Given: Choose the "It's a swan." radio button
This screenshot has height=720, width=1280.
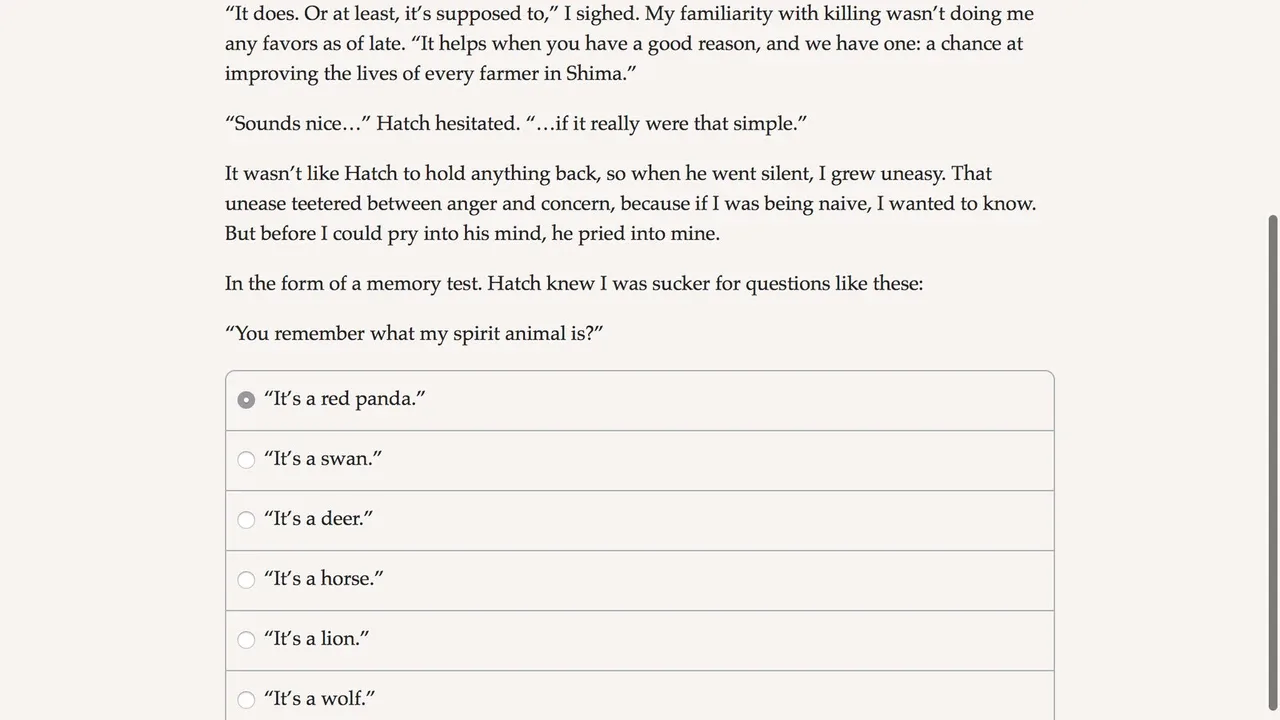Looking at the screenshot, I should pyautogui.click(x=246, y=460).
